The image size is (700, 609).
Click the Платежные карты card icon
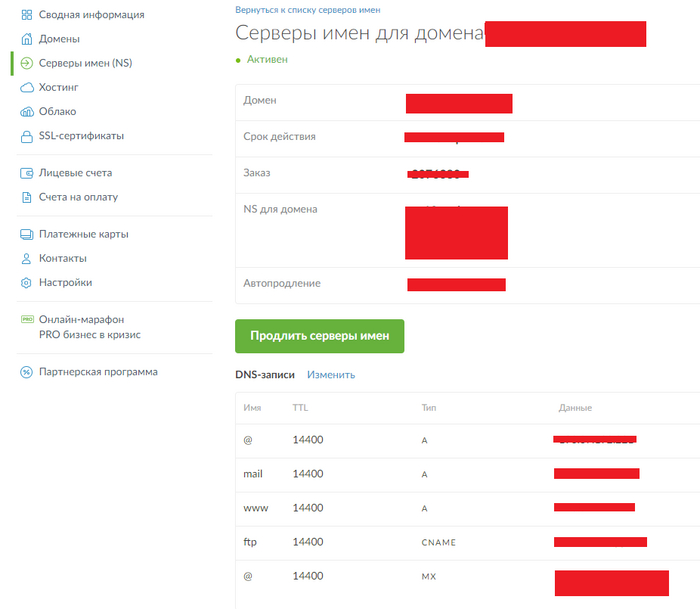(x=27, y=234)
